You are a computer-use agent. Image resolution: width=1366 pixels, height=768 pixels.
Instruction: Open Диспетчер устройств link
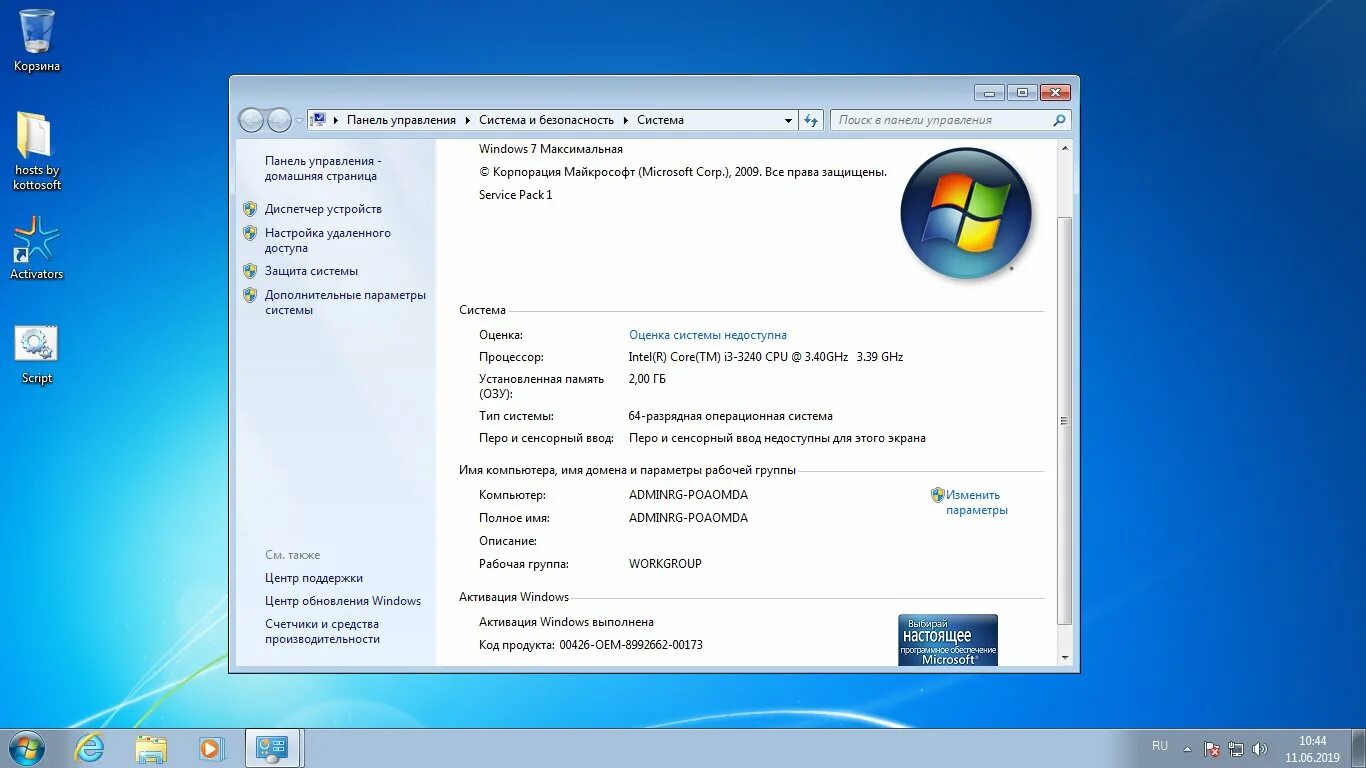(323, 209)
